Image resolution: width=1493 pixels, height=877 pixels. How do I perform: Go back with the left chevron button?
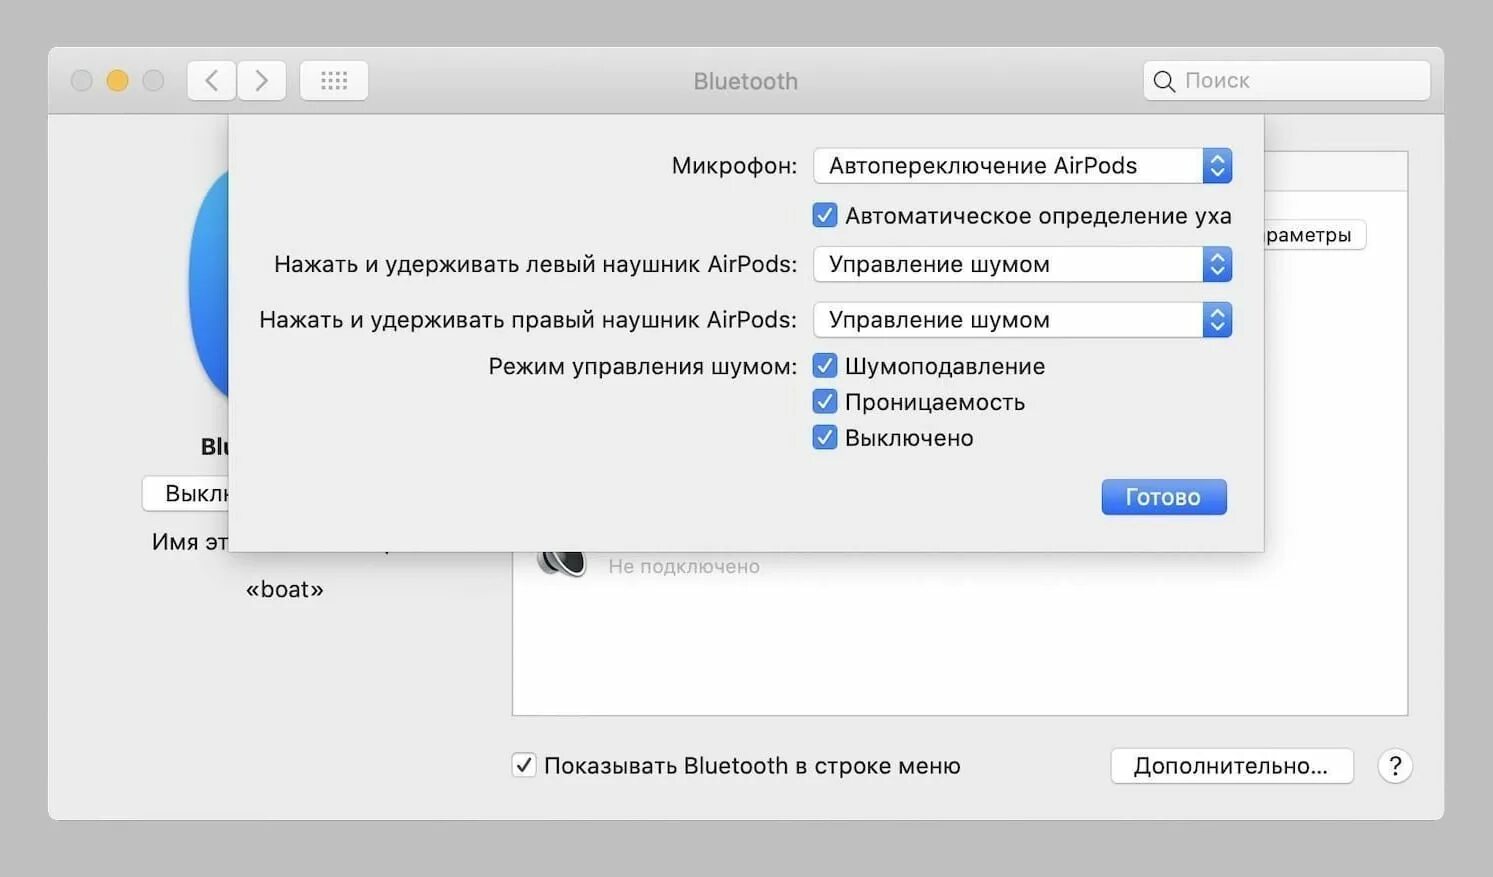click(212, 81)
